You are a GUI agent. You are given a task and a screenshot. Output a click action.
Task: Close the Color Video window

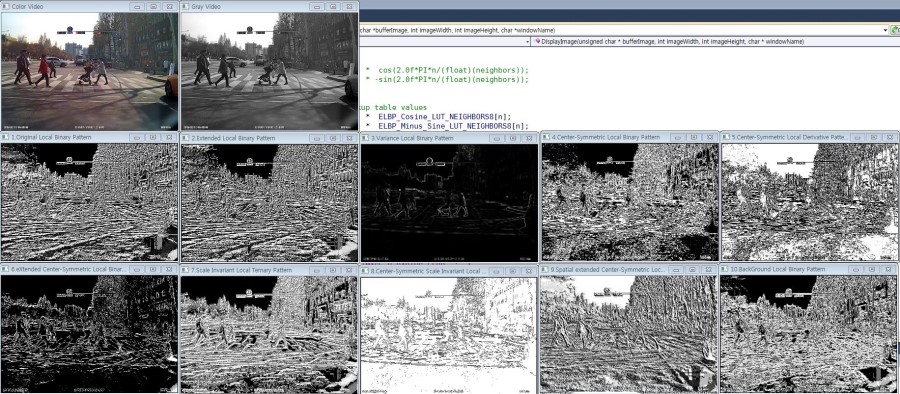(x=169, y=6)
